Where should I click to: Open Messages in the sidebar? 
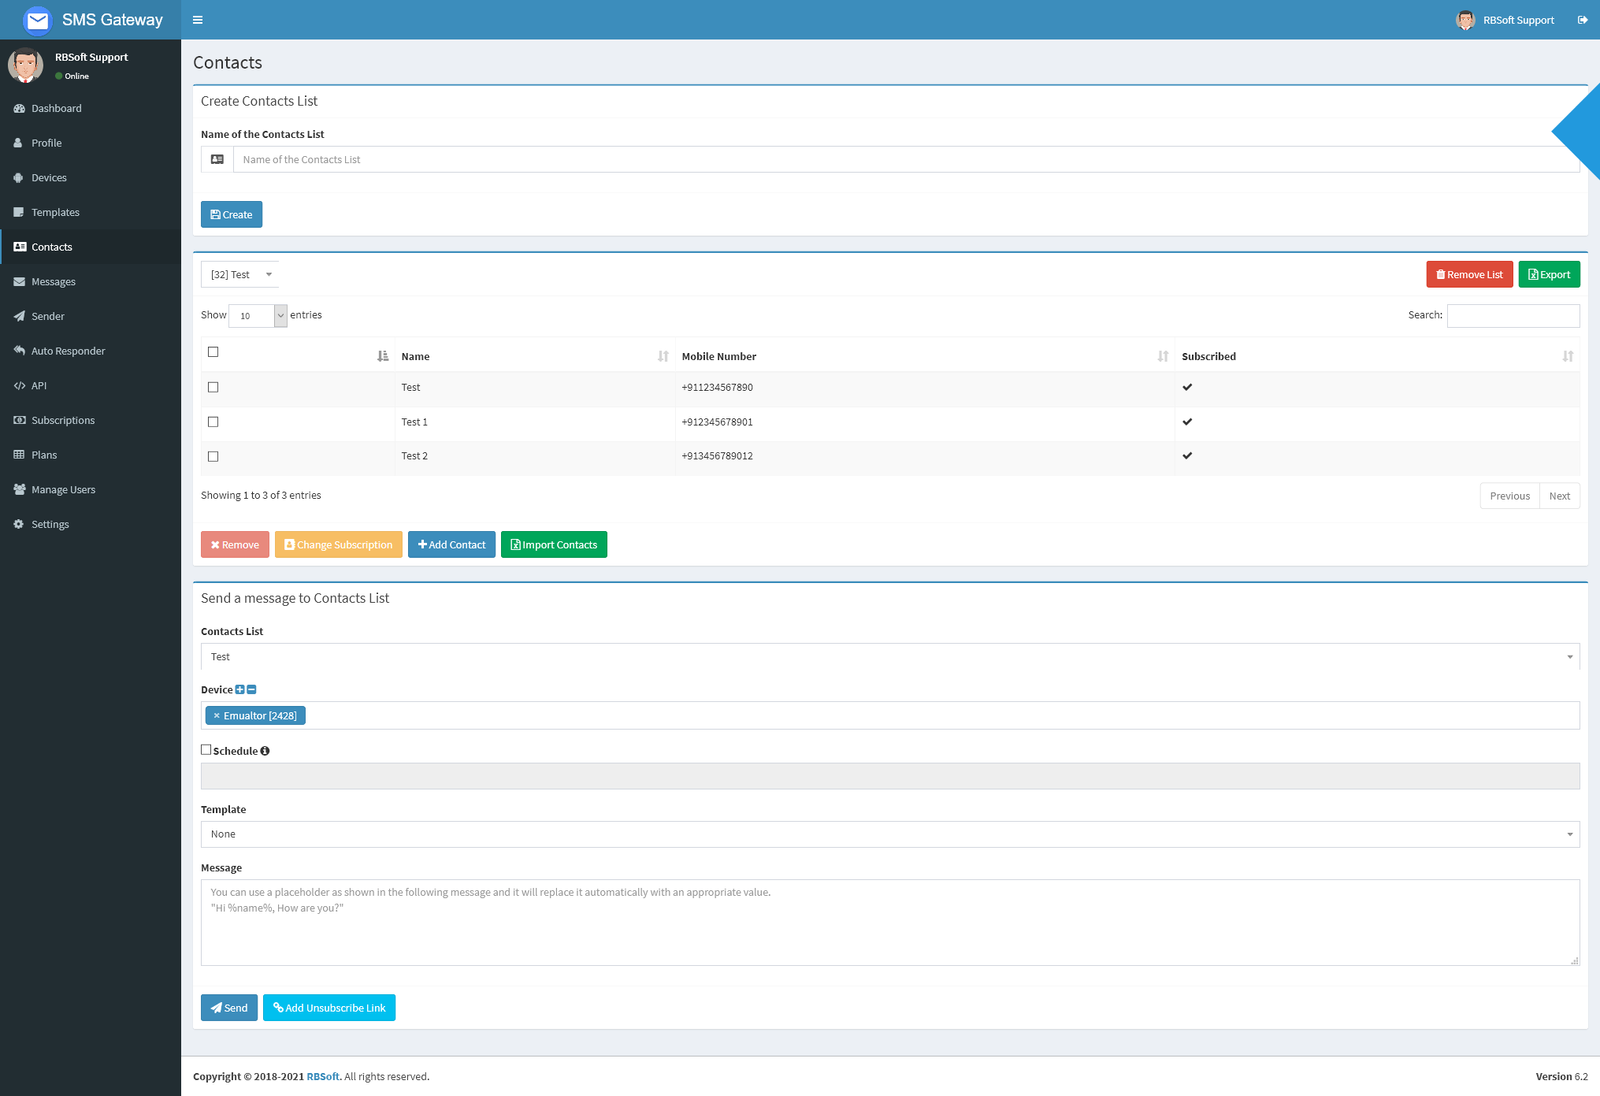[x=53, y=282]
